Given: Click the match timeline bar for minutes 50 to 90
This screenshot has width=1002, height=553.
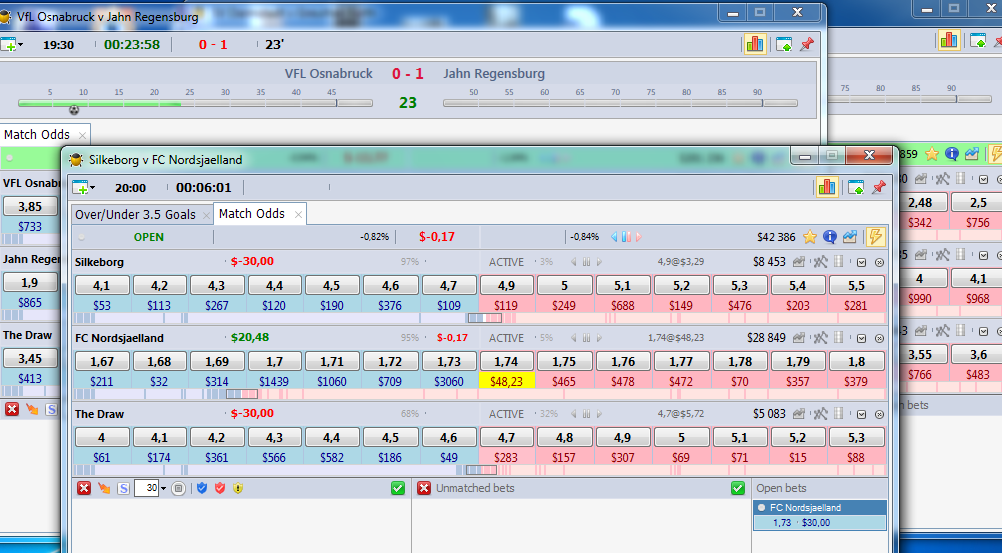Looking at the screenshot, I should click(620, 102).
